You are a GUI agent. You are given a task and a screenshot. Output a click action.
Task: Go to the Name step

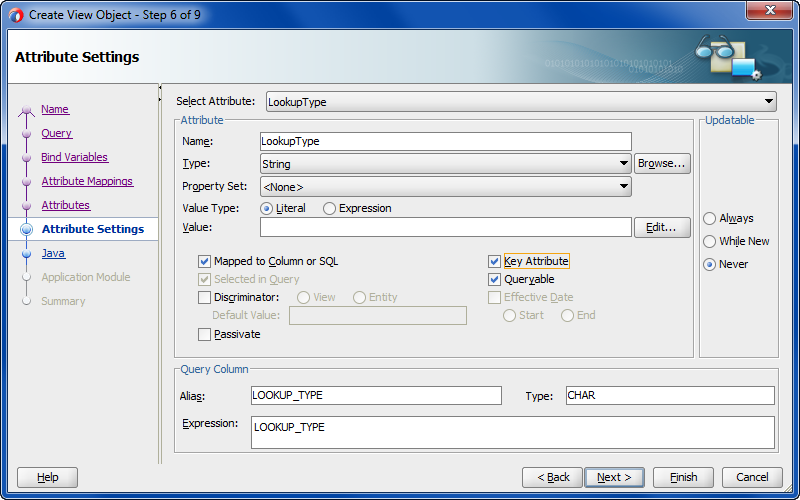point(55,109)
